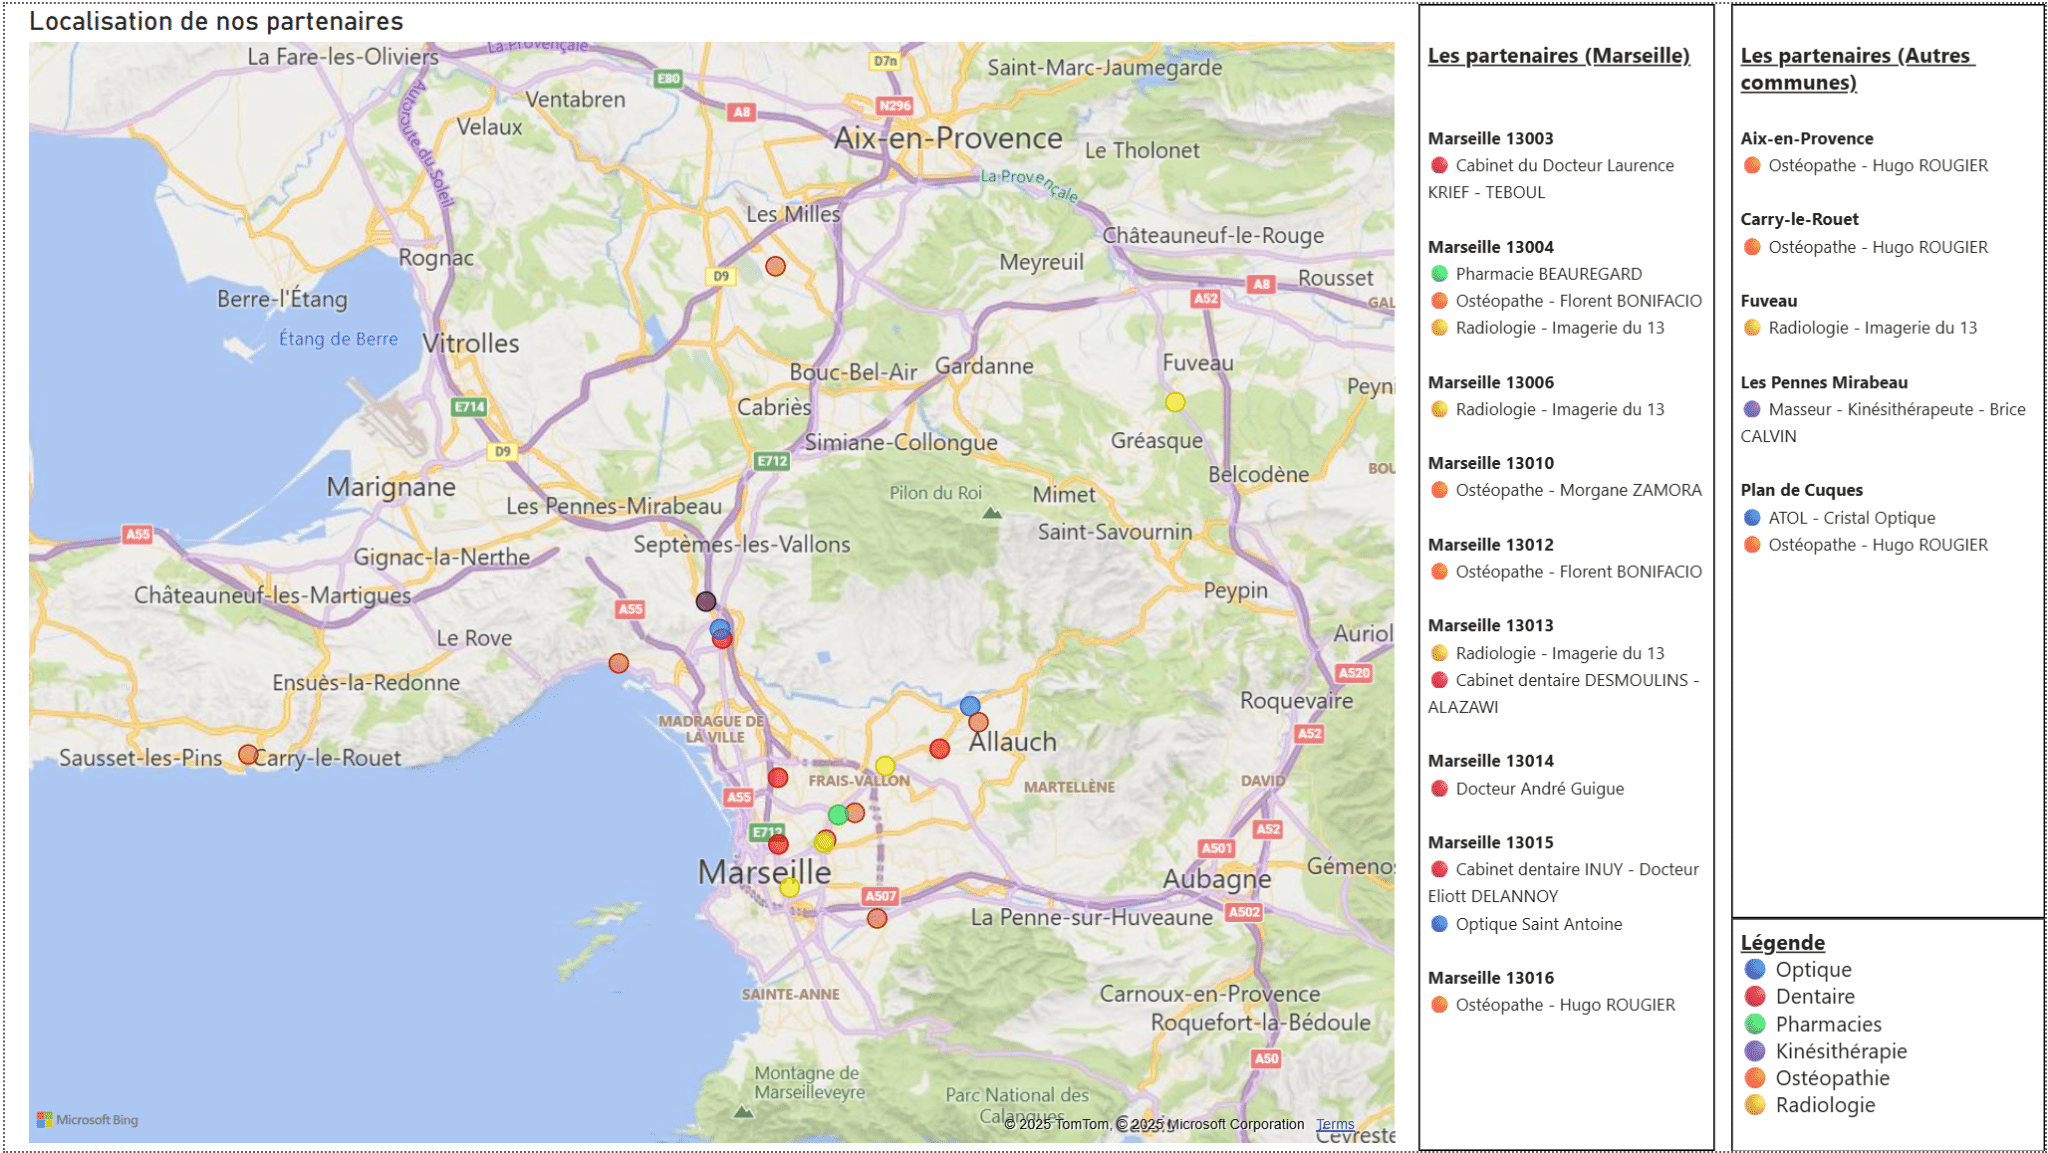Click the 'Localisation de nos partenaires' title
The height and width of the screenshot is (1153, 2048).
tap(216, 22)
